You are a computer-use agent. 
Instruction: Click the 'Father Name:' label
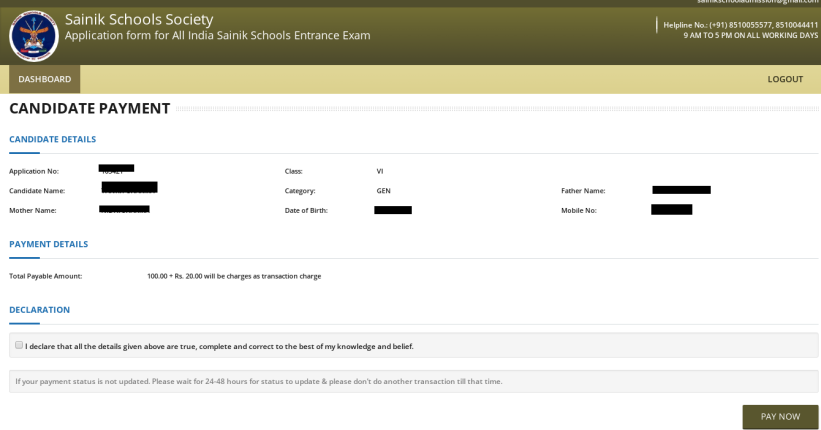point(583,191)
